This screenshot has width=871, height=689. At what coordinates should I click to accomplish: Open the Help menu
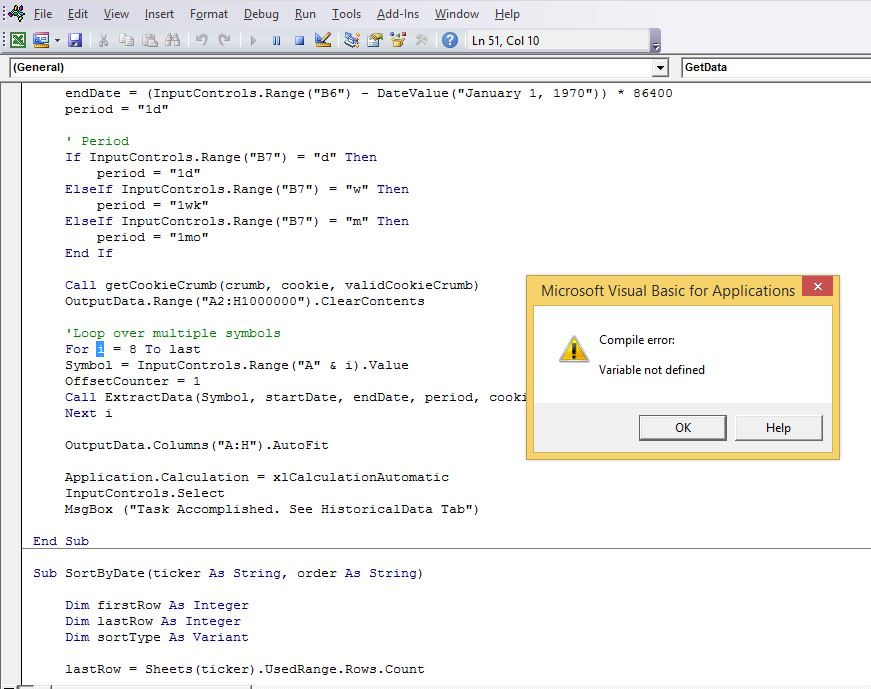coord(507,14)
